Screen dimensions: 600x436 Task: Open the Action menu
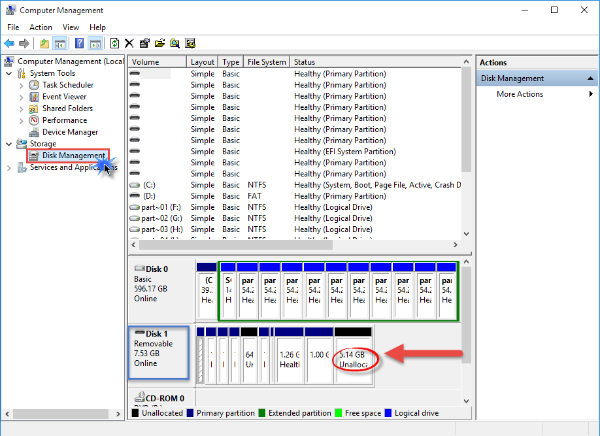pos(41,27)
